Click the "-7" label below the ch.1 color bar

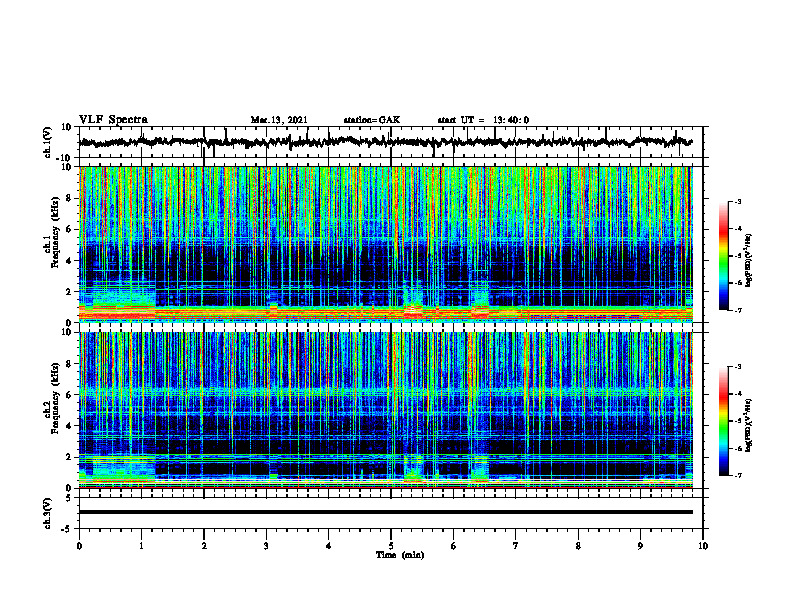click(x=738, y=310)
